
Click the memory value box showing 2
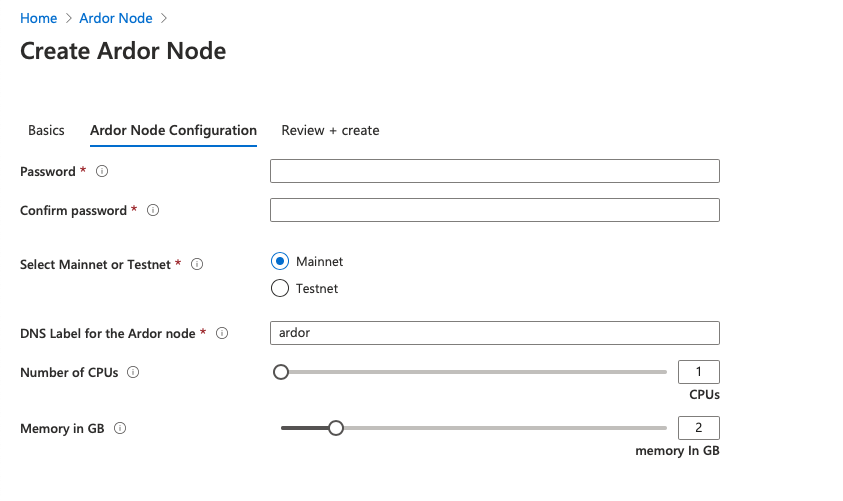pyautogui.click(x=699, y=428)
